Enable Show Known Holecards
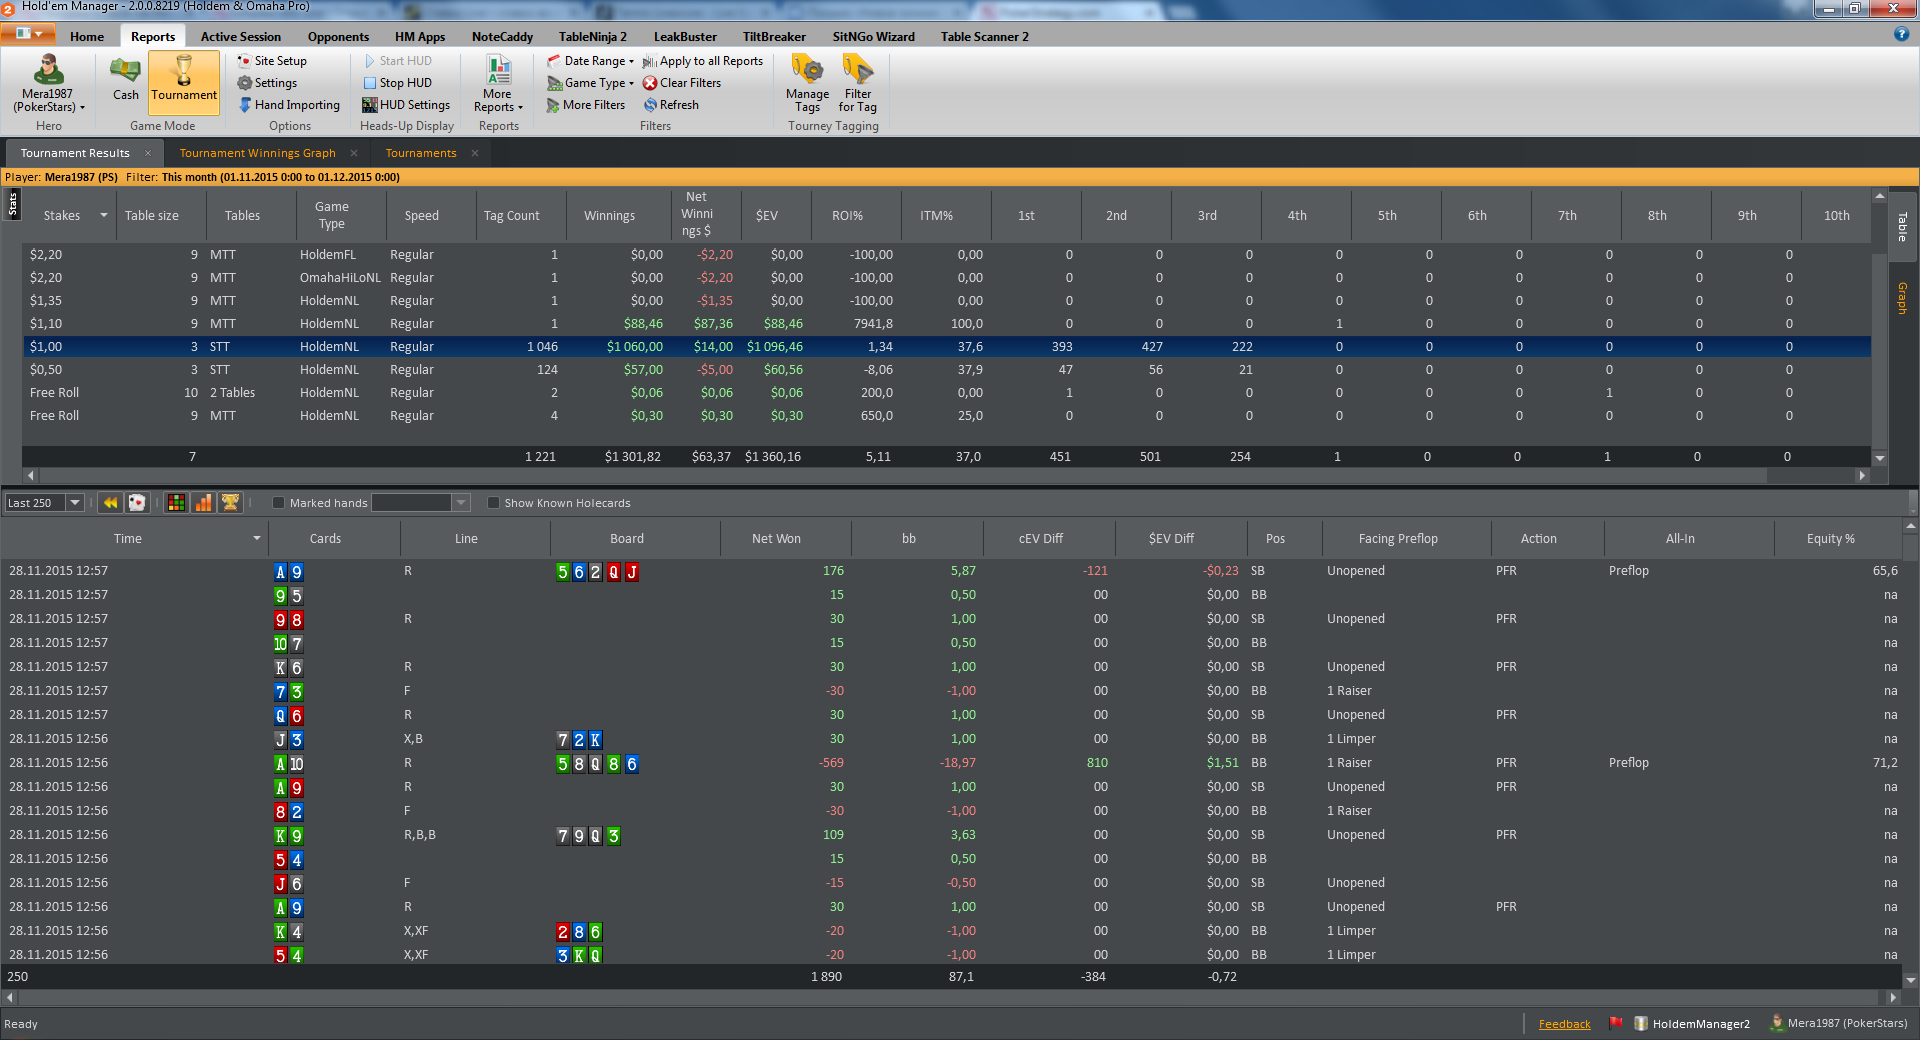Screen dimensions: 1920x1040 point(493,503)
